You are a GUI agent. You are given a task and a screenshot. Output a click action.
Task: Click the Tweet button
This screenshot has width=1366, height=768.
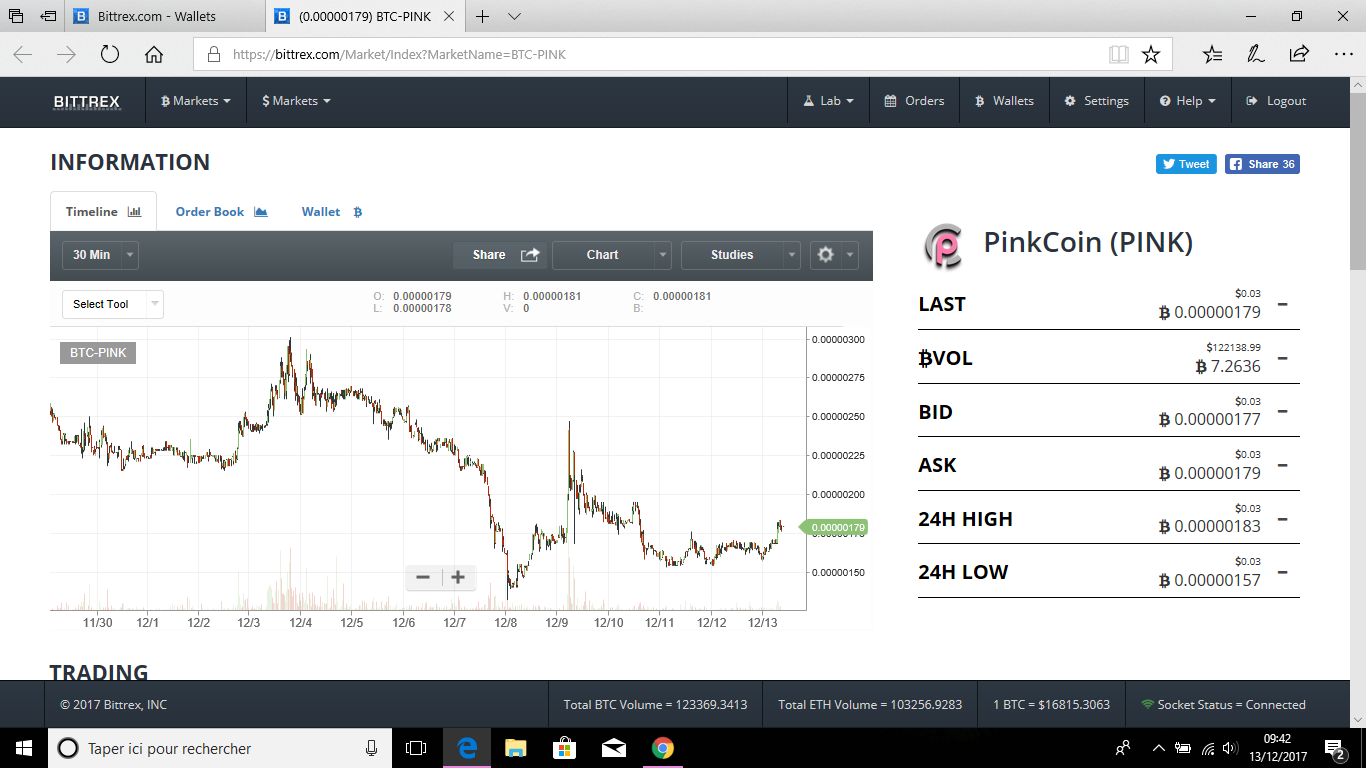click(1186, 164)
